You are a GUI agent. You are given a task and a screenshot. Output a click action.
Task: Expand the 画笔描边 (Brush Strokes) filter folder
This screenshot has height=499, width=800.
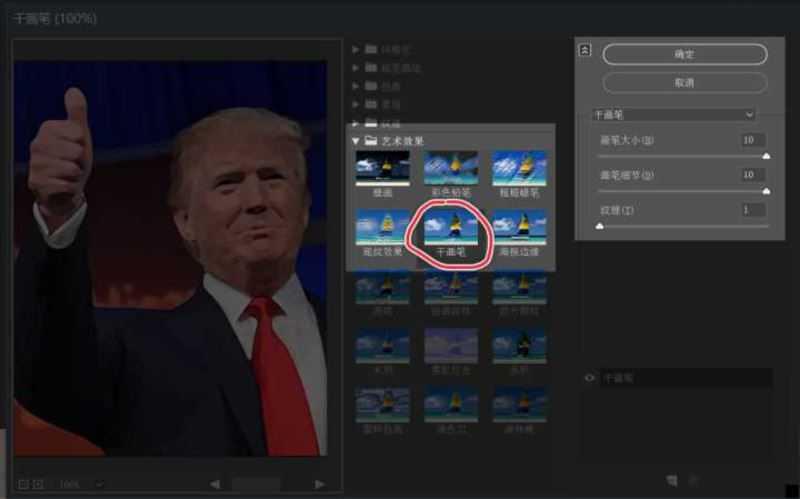356,68
